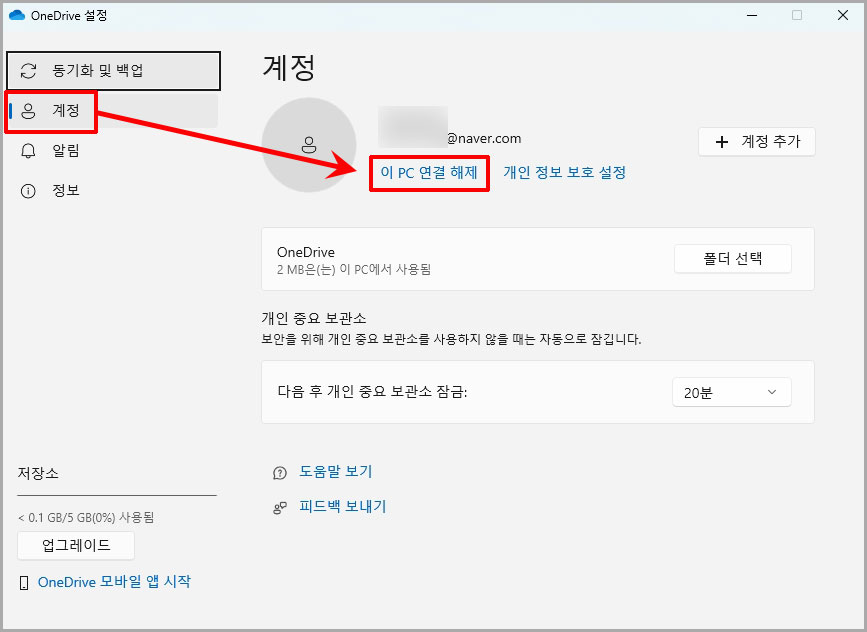Open 개인 정보 보호 설정 link
The height and width of the screenshot is (632, 867).
564,173
